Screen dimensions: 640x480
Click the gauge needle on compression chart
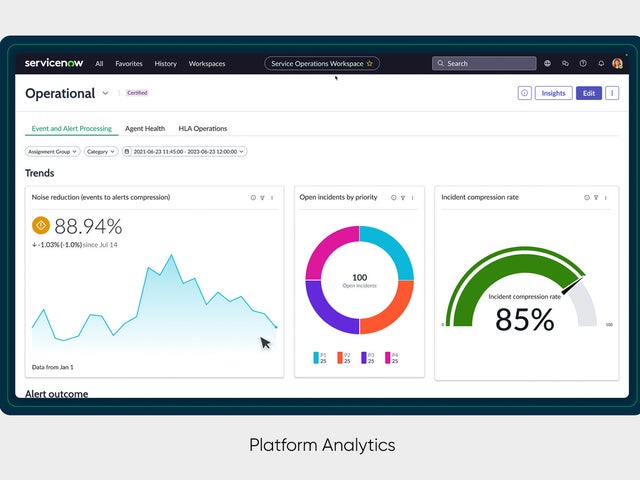coord(573,285)
